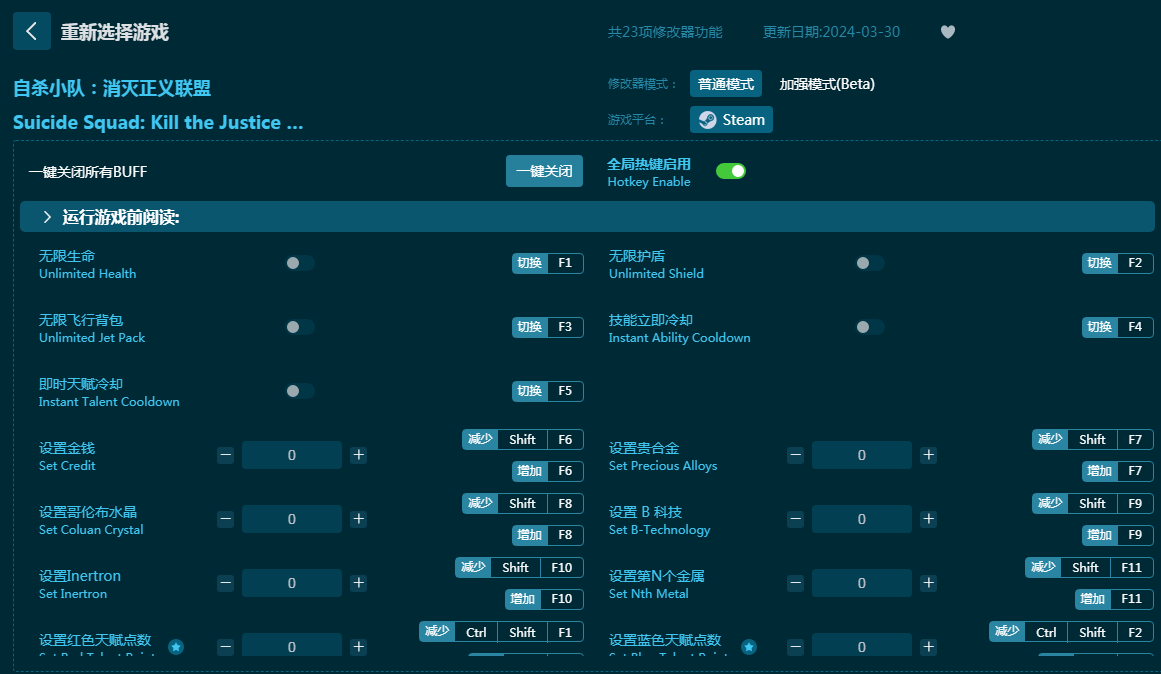Click the Set Credit value field
The height and width of the screenshot is (674, 1161).
(x=292, y=455)
